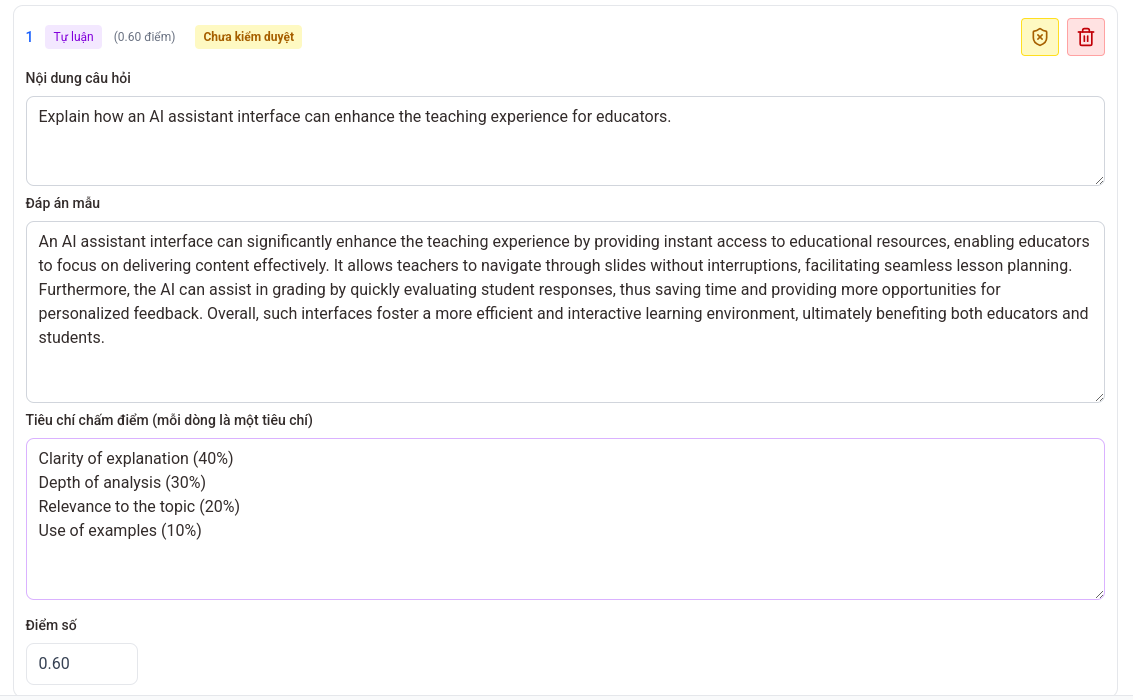Click the "Nội dung câu hỏi" label
This screenshot has width=1133, height=700.
pyautogui.click(x=78, y=78)
